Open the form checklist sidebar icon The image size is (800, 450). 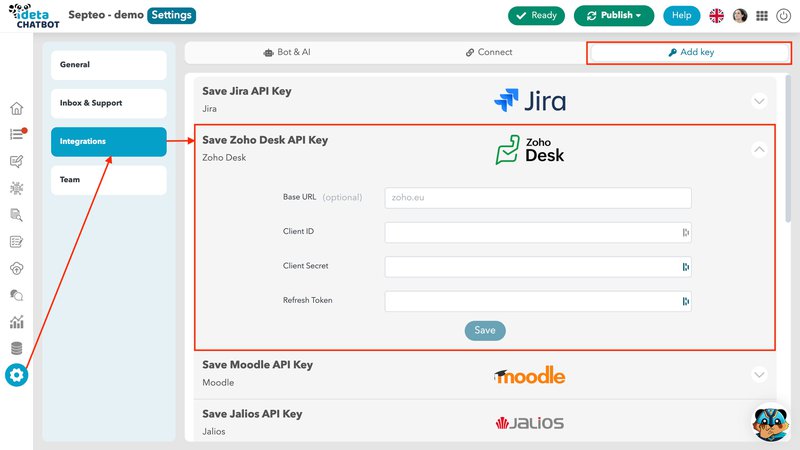coord(16,241)
